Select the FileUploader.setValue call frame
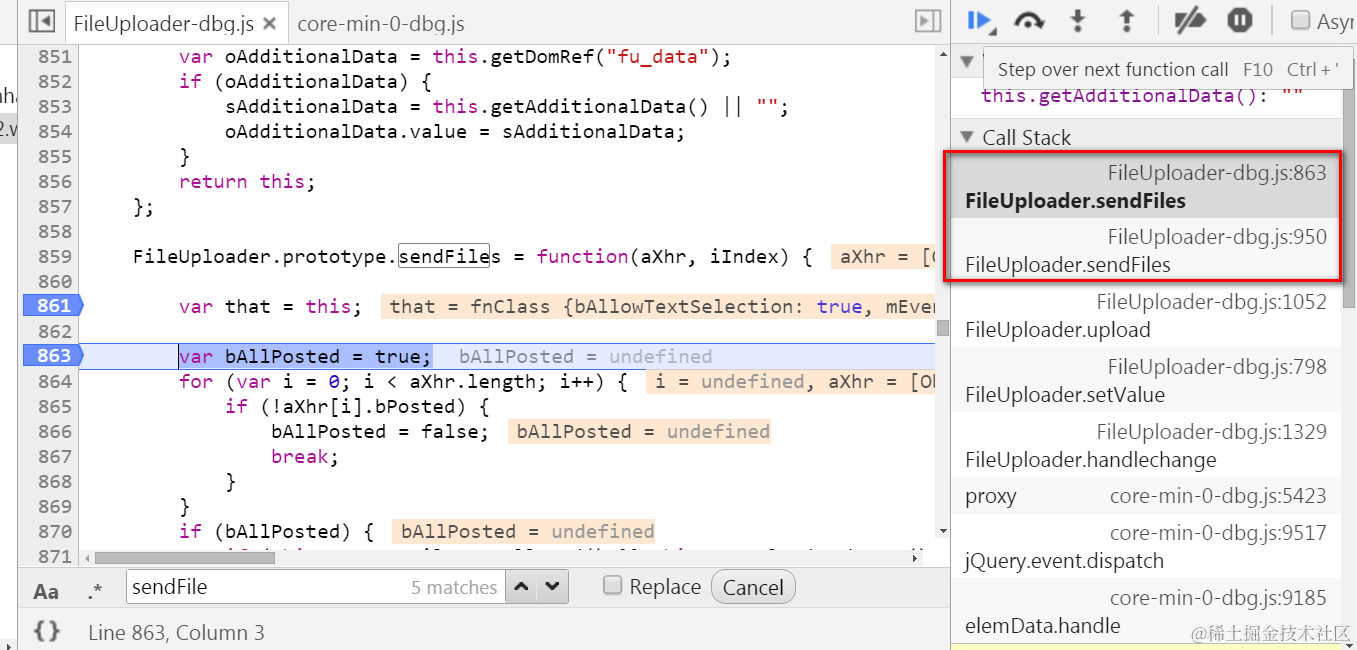Viewport: 1357px width, 650px height. [x=1145, y=380]
